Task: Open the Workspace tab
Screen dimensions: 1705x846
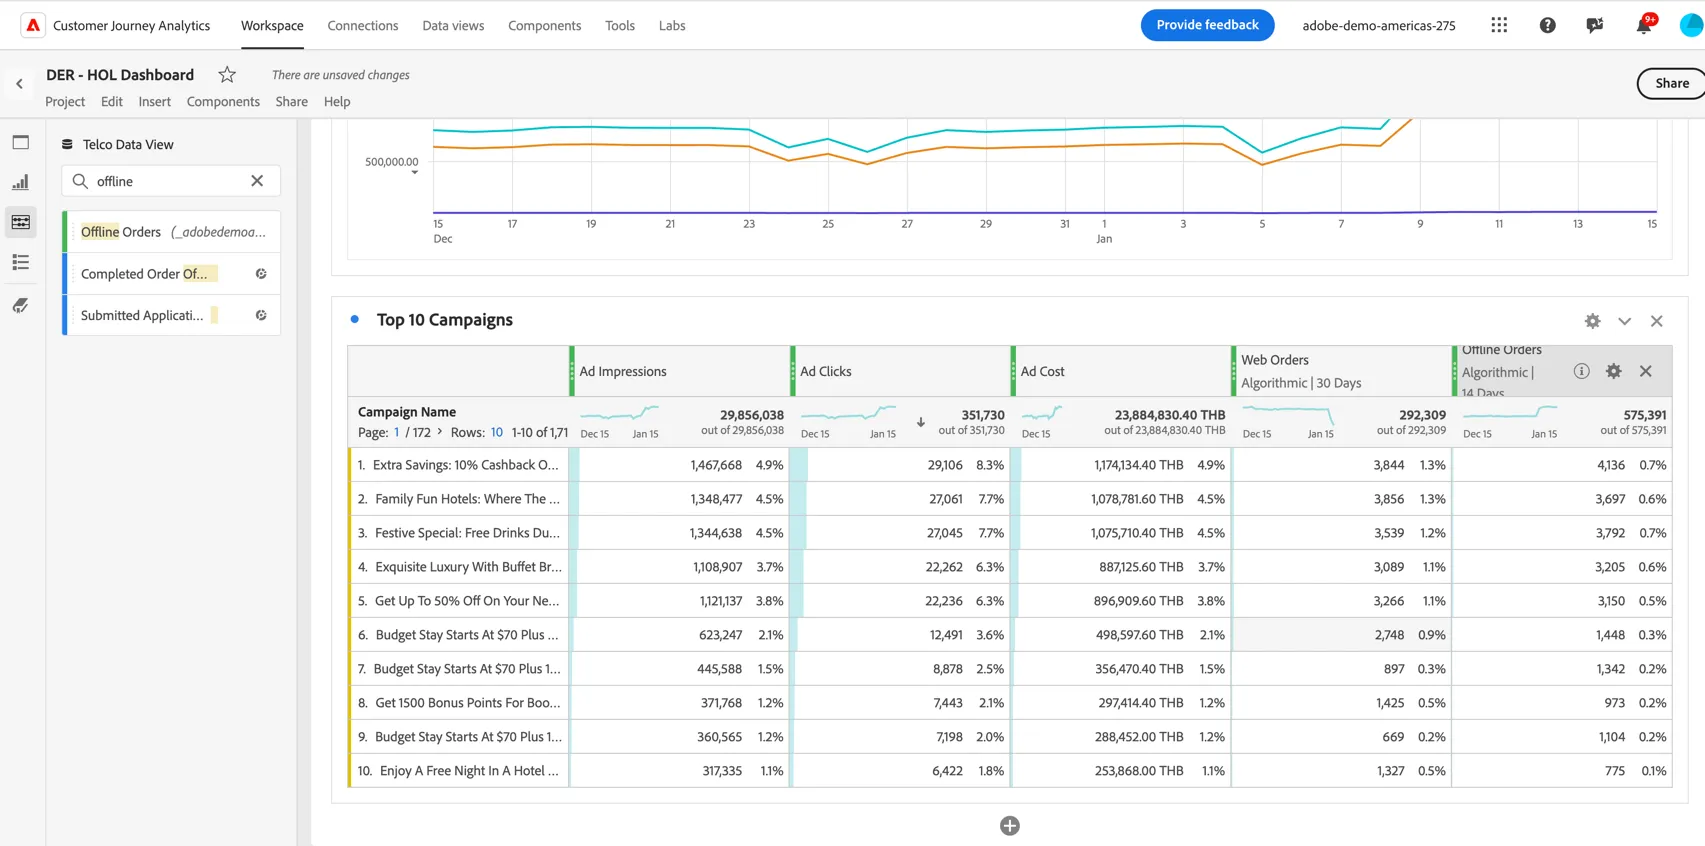Action: (272, 26)
